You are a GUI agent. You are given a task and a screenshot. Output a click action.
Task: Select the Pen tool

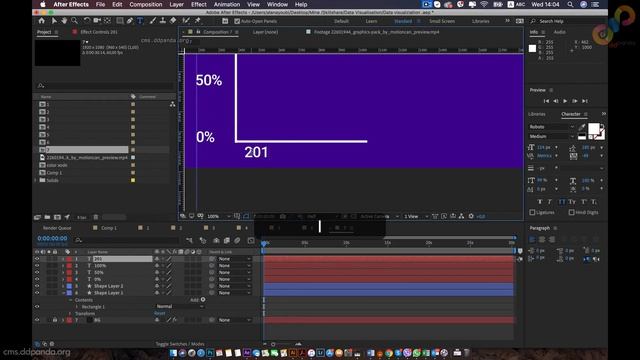(130, 20)
